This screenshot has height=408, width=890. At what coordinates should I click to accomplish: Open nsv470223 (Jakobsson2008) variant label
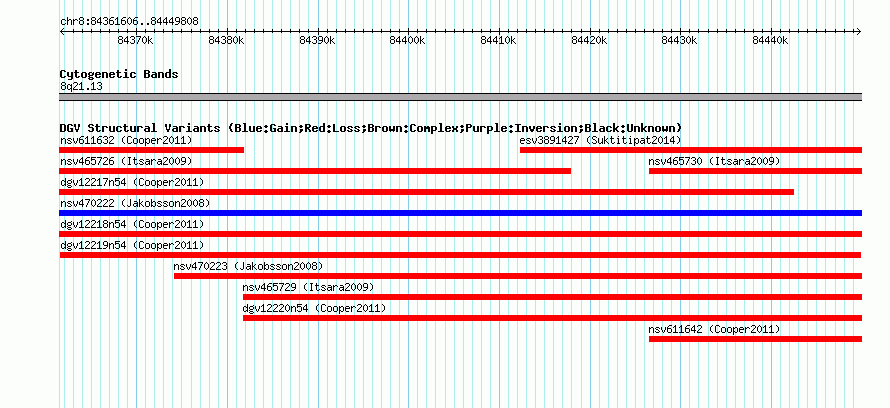coord(249,266)
